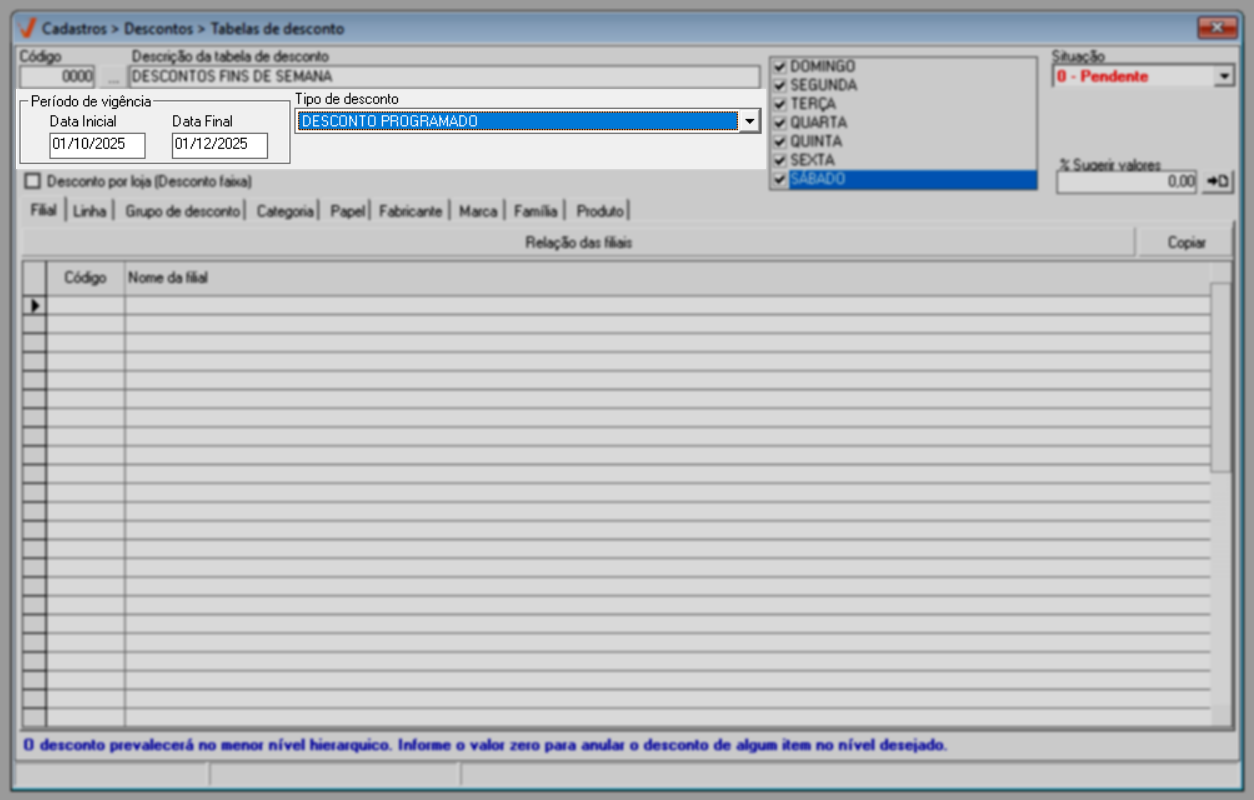
Task: Click the Data Inicial date field
Action: 97,145
